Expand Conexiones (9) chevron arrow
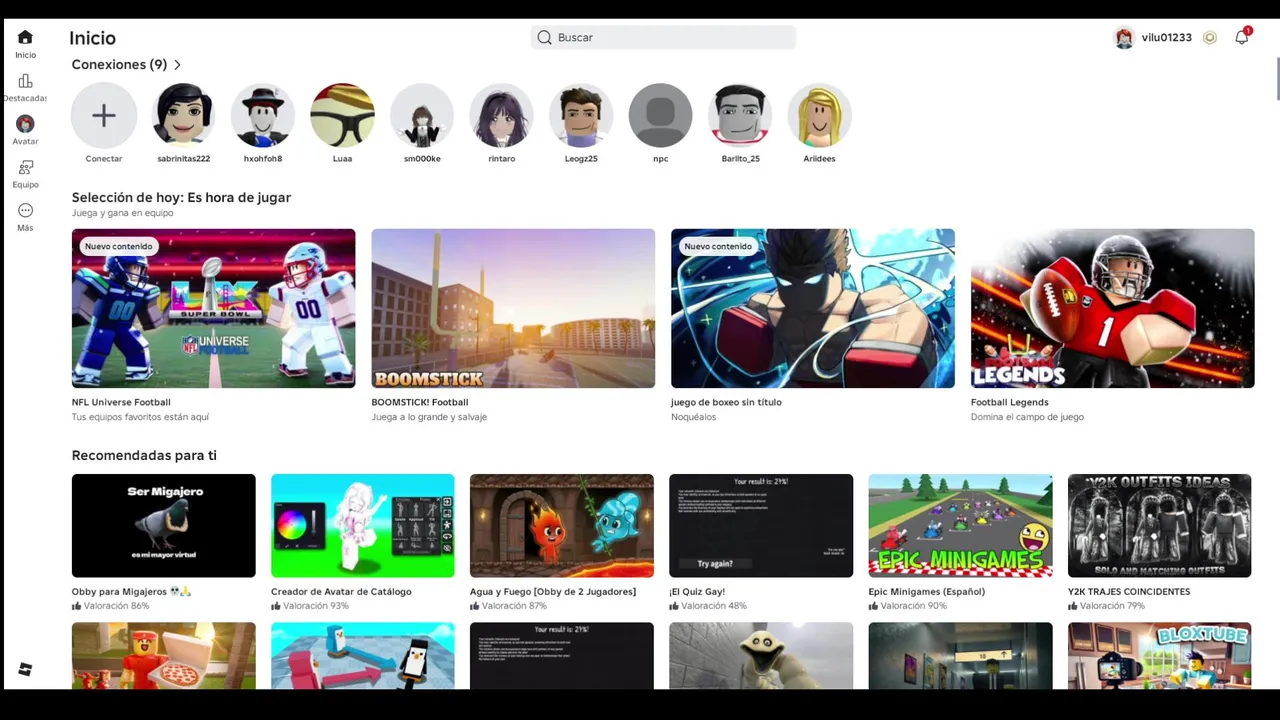Viewport: 1280px width, 720px height. [178, 65]
